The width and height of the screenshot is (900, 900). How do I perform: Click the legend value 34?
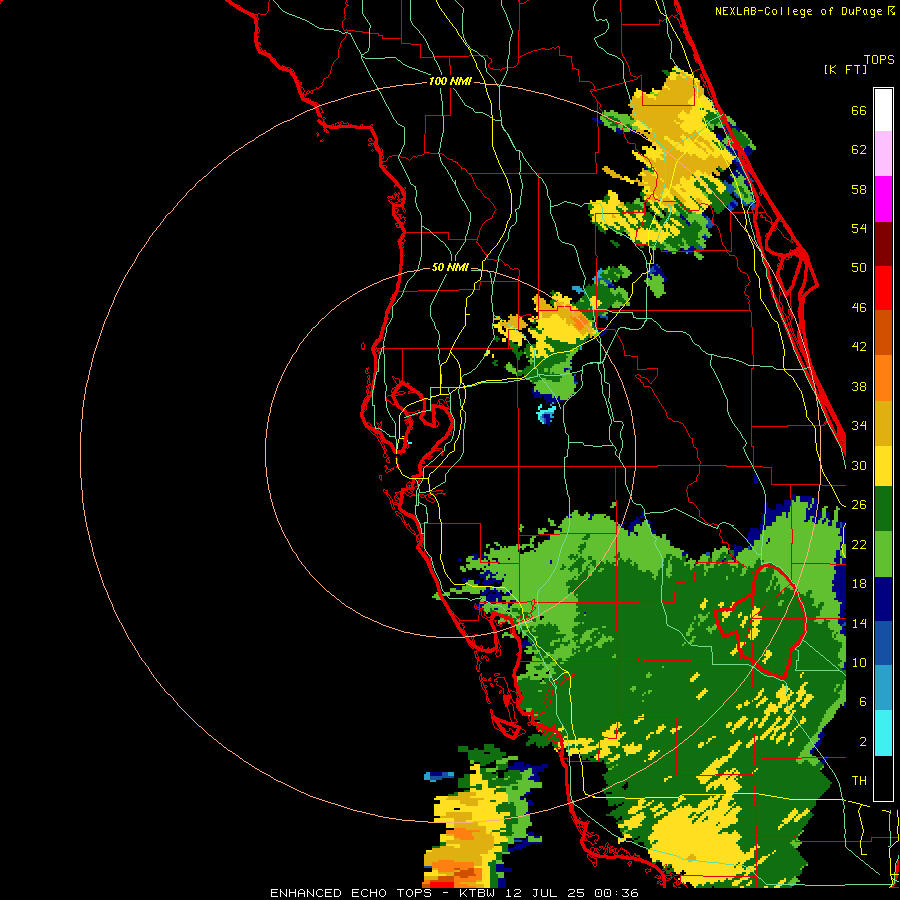click(859, 426)
